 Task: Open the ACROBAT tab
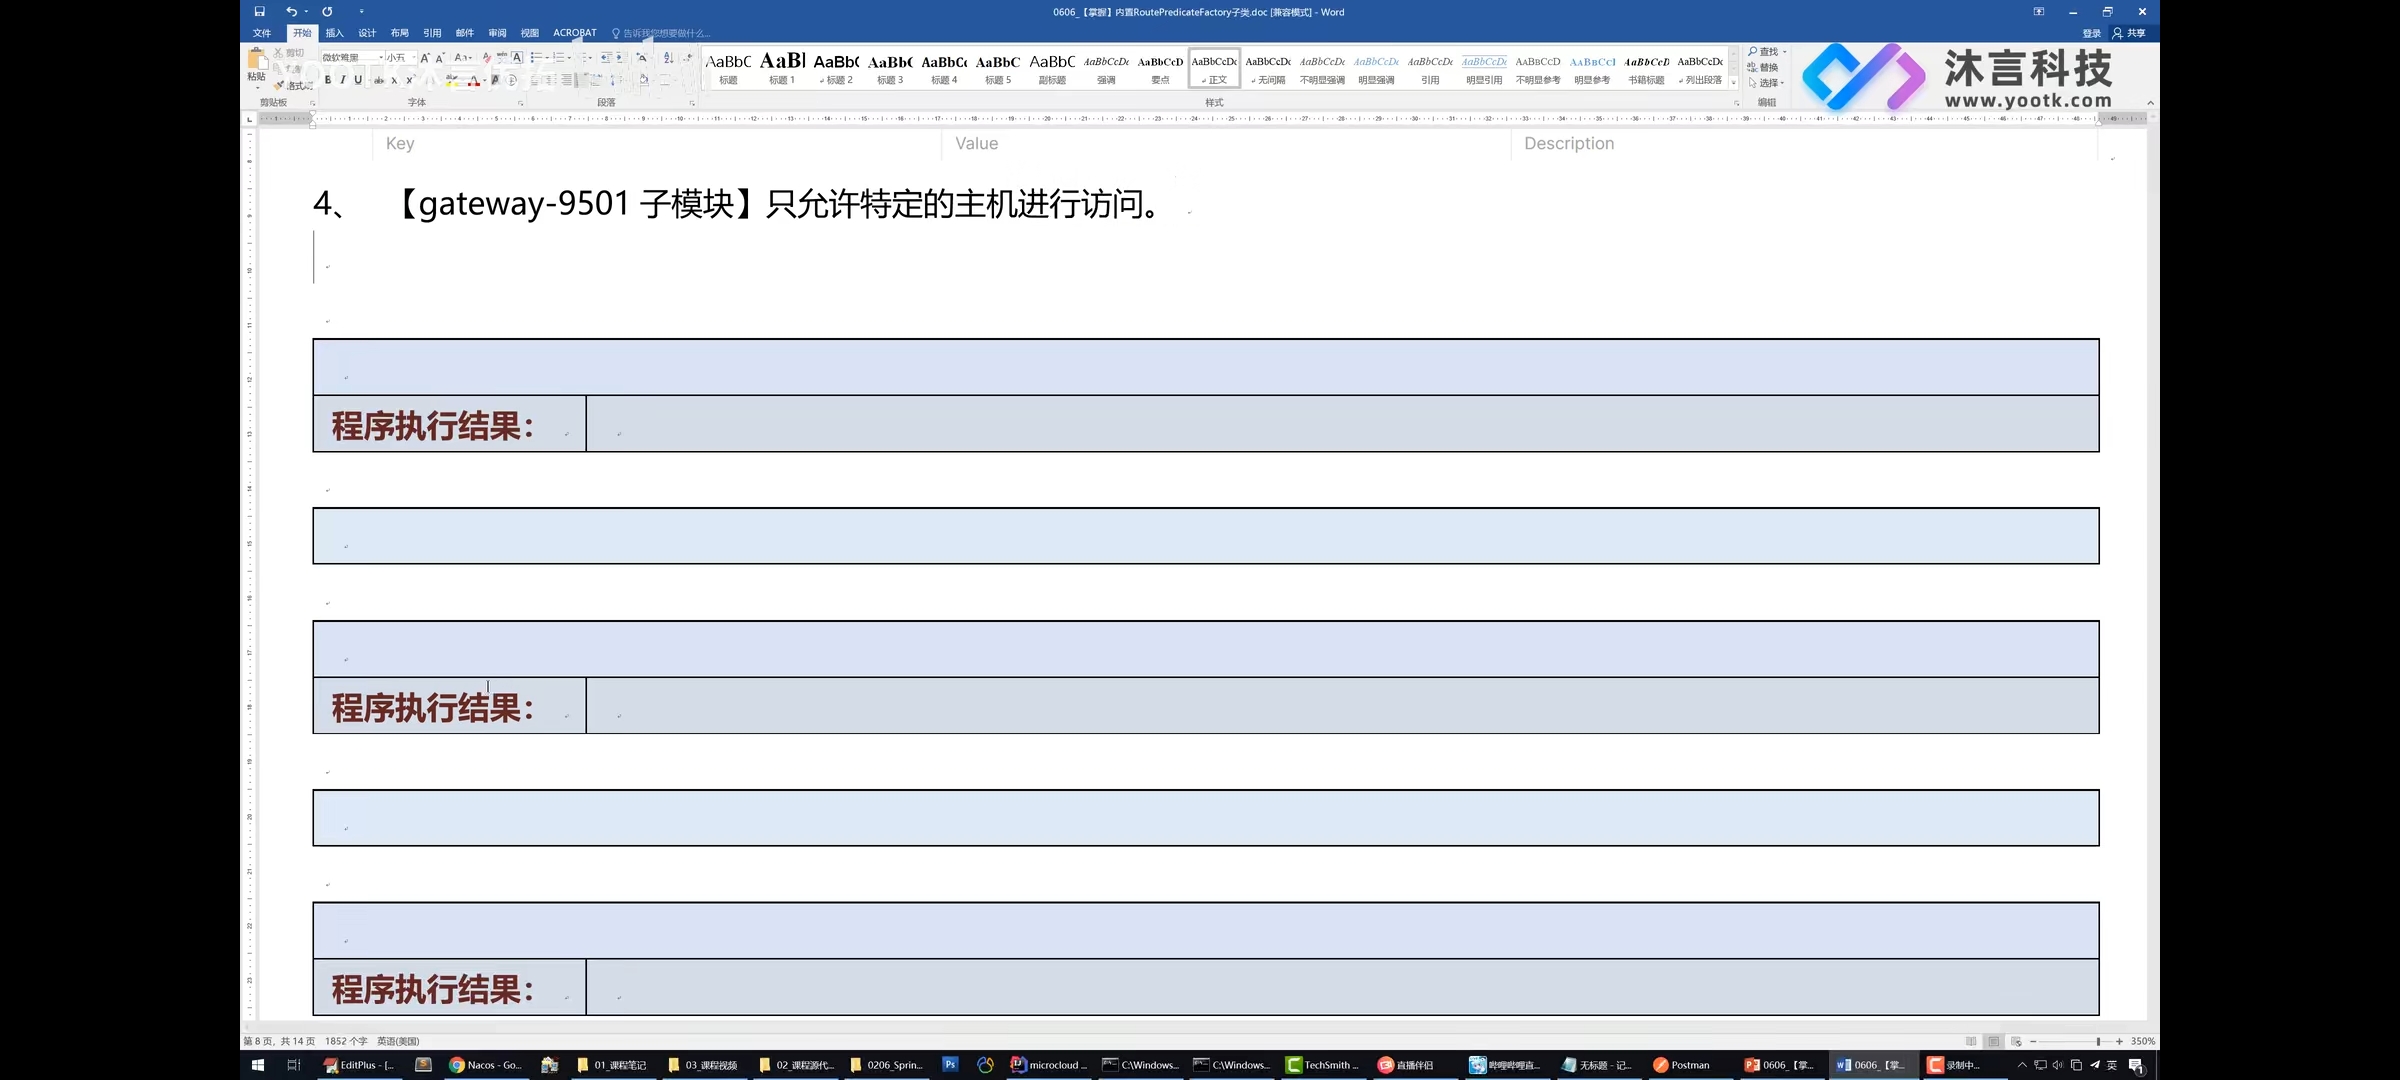pyautogui.click(x=575, y=33)
